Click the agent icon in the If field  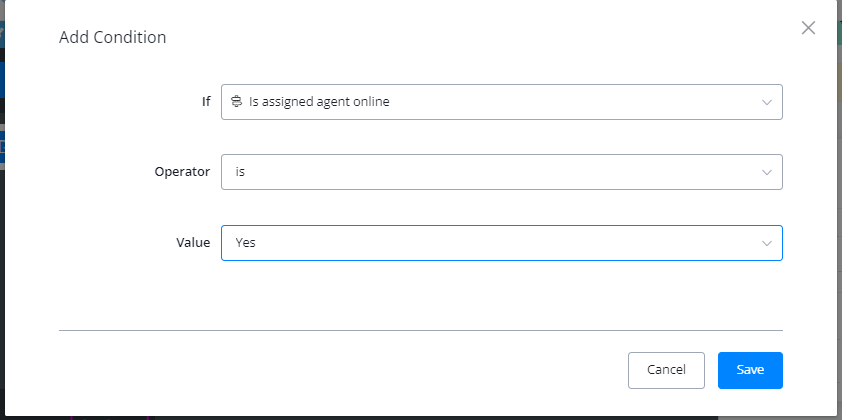tap(237, 102)
